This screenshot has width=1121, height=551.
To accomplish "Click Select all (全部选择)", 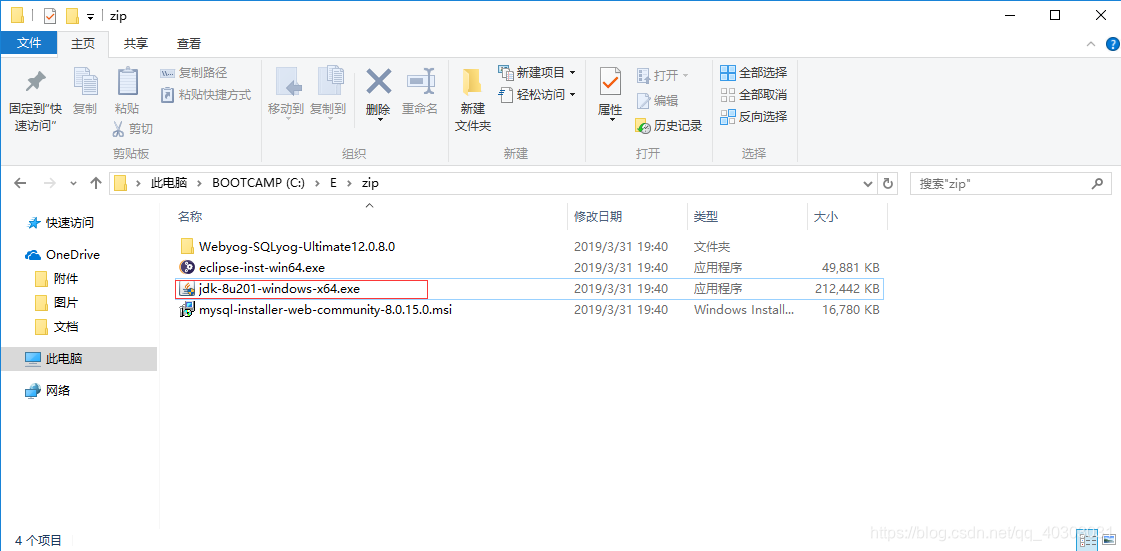I will coord(754,73).
